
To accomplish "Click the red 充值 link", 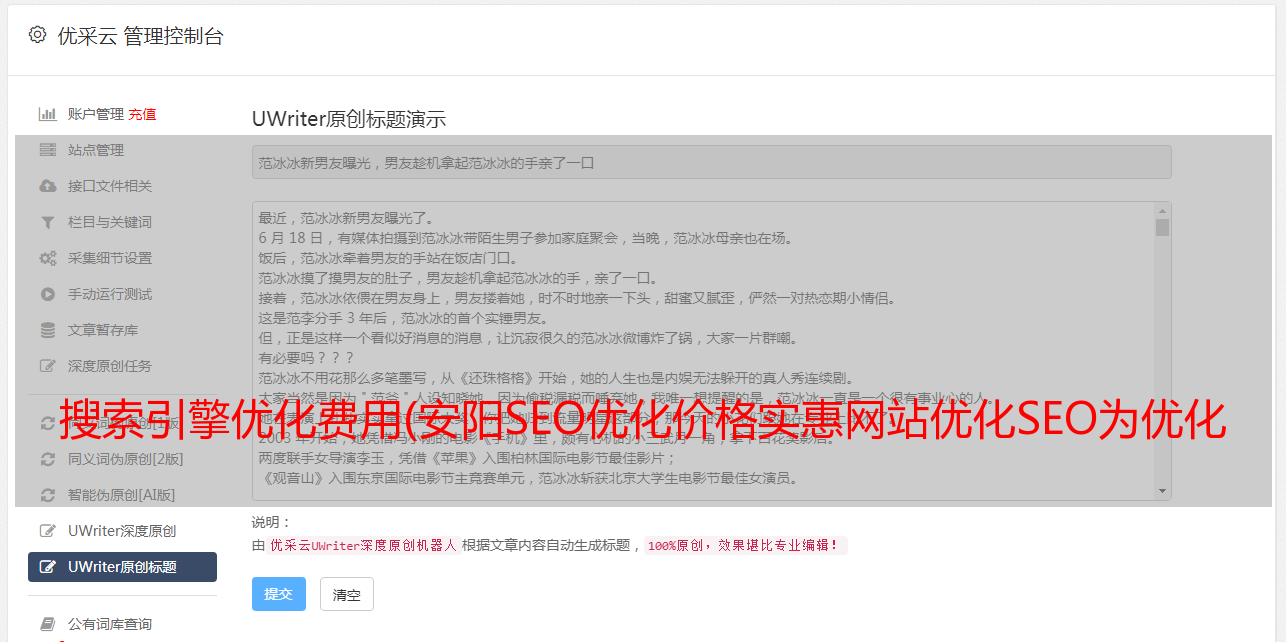I will point(142,114).
